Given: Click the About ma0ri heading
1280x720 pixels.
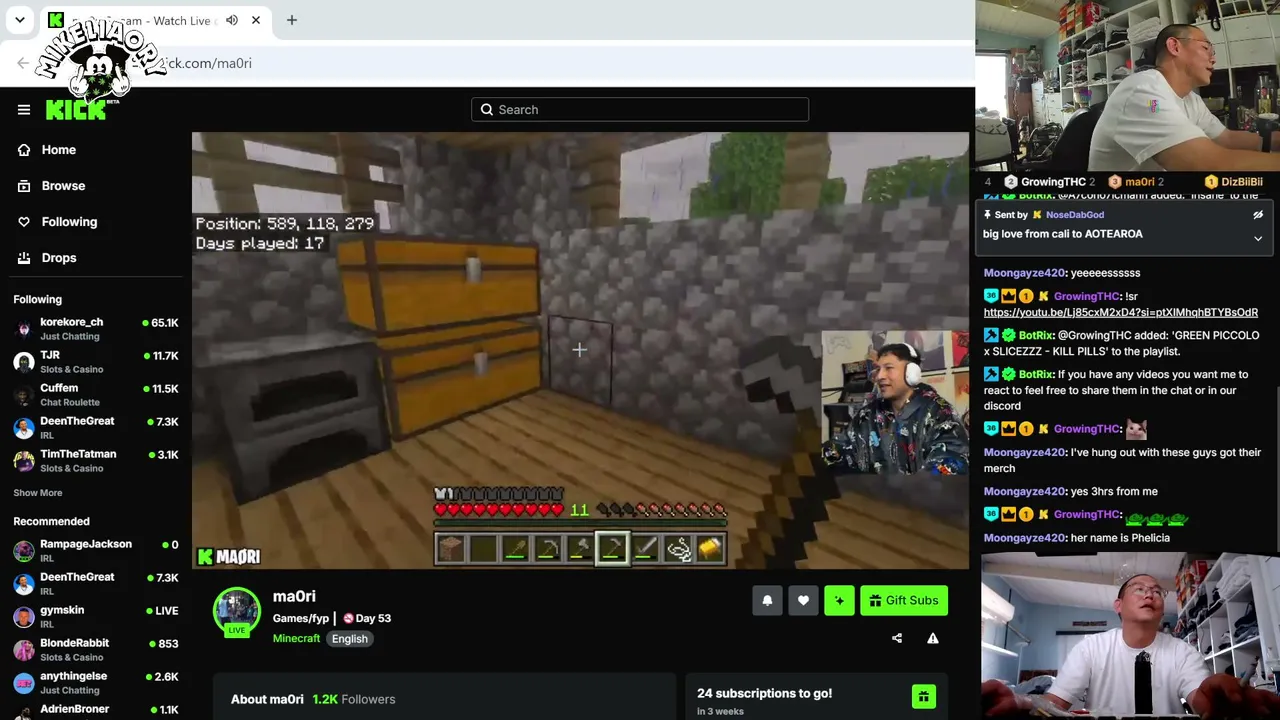Looking at the screenshot, I should [x=267, y=699].
